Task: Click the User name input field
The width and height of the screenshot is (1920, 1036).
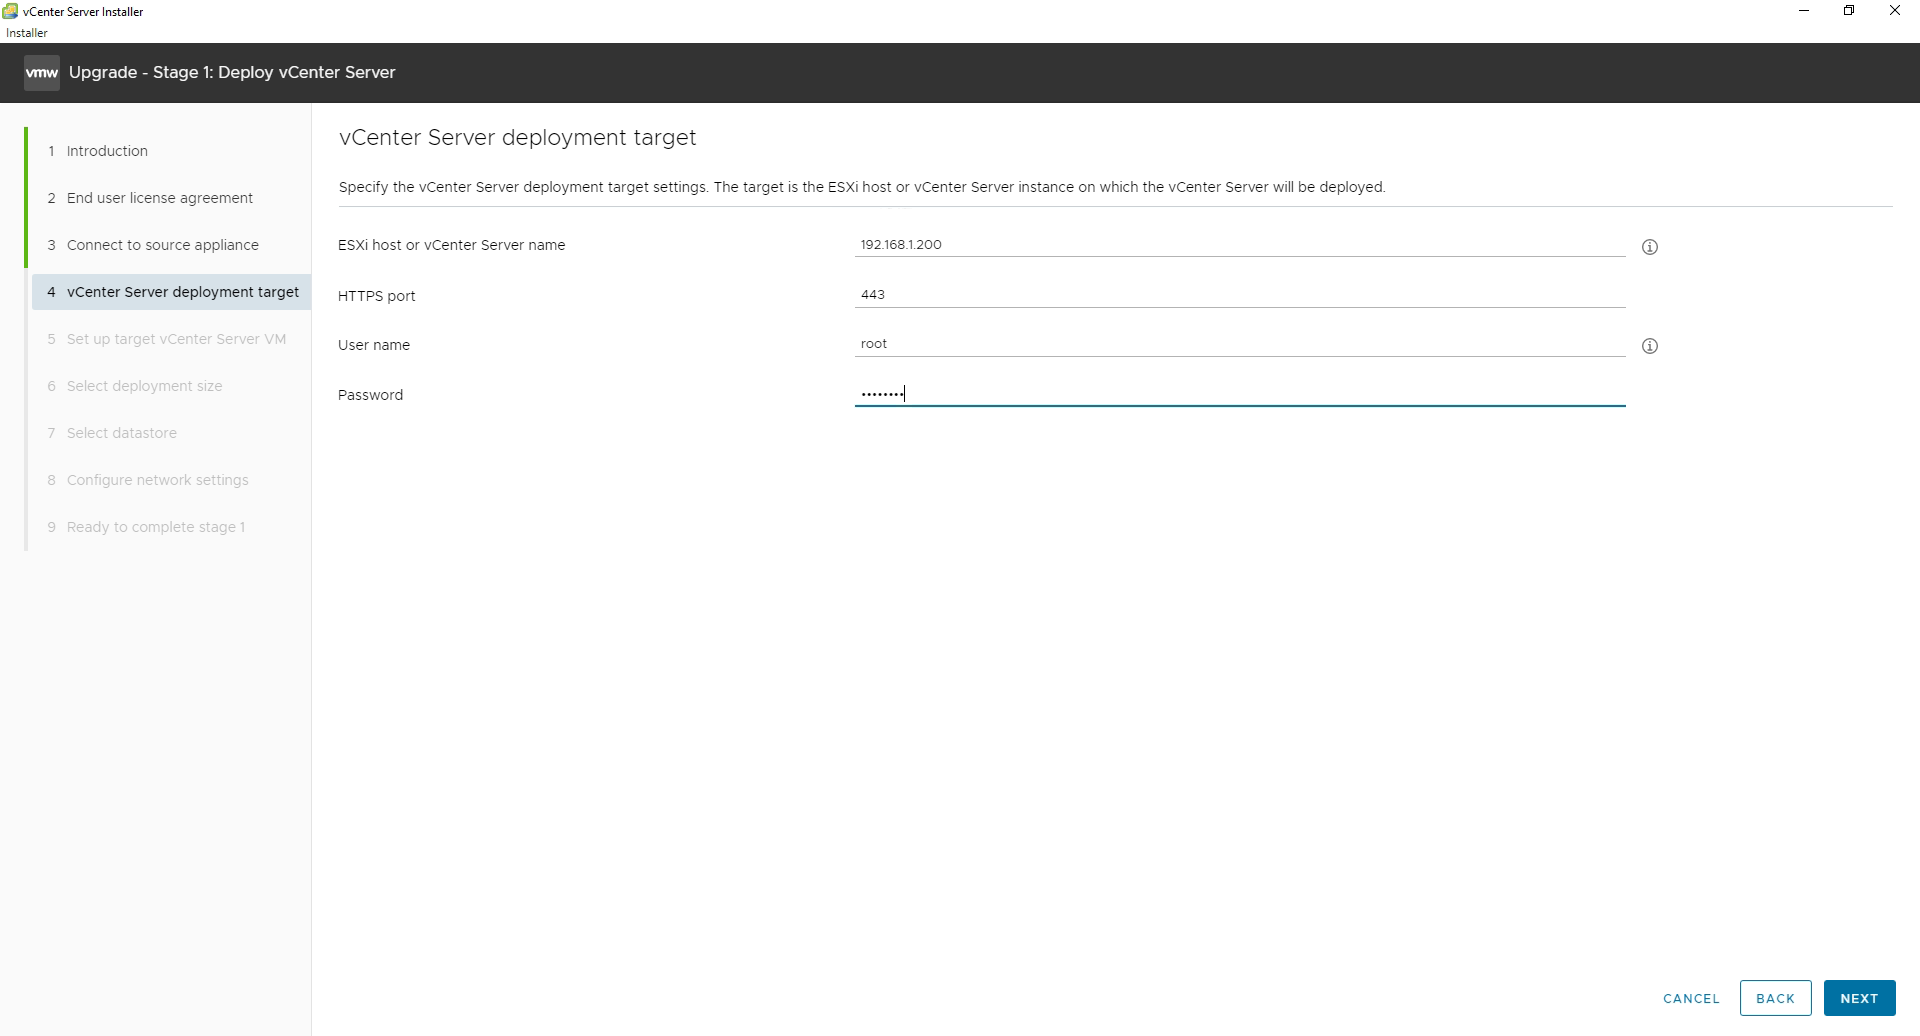Action: click(x=1240, y=344)
